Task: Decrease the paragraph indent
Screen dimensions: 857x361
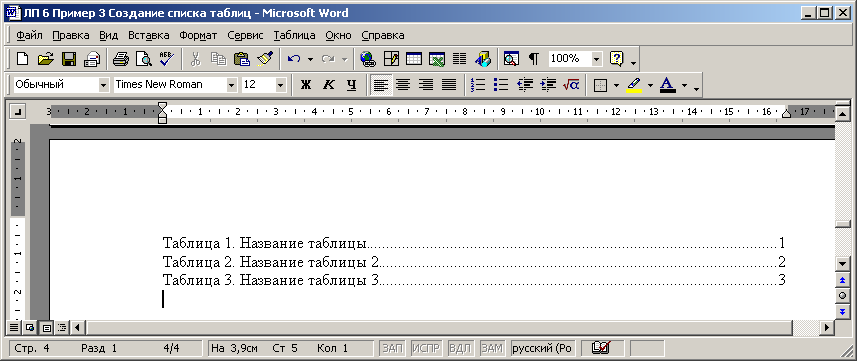Action: tap(525, 85)
